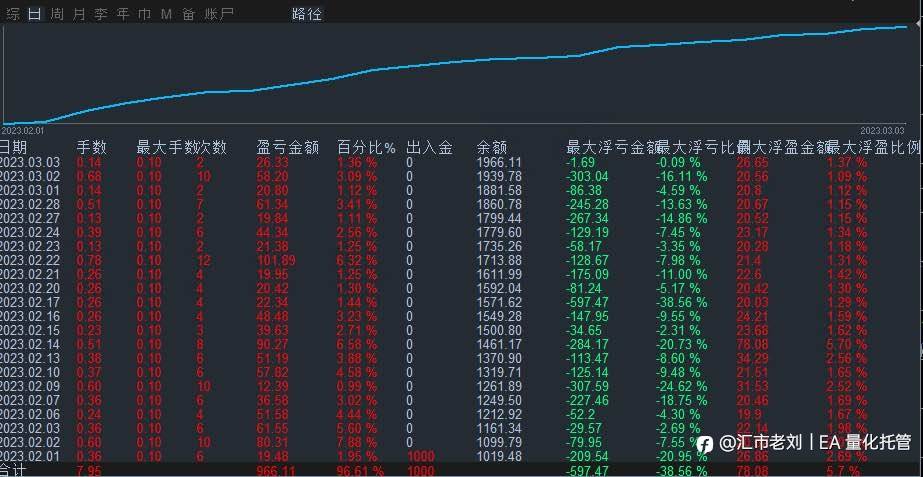The height and width of the screenshot is (477, 923).
Task: Click balance value 1713.88
Action: pos(499,260)
